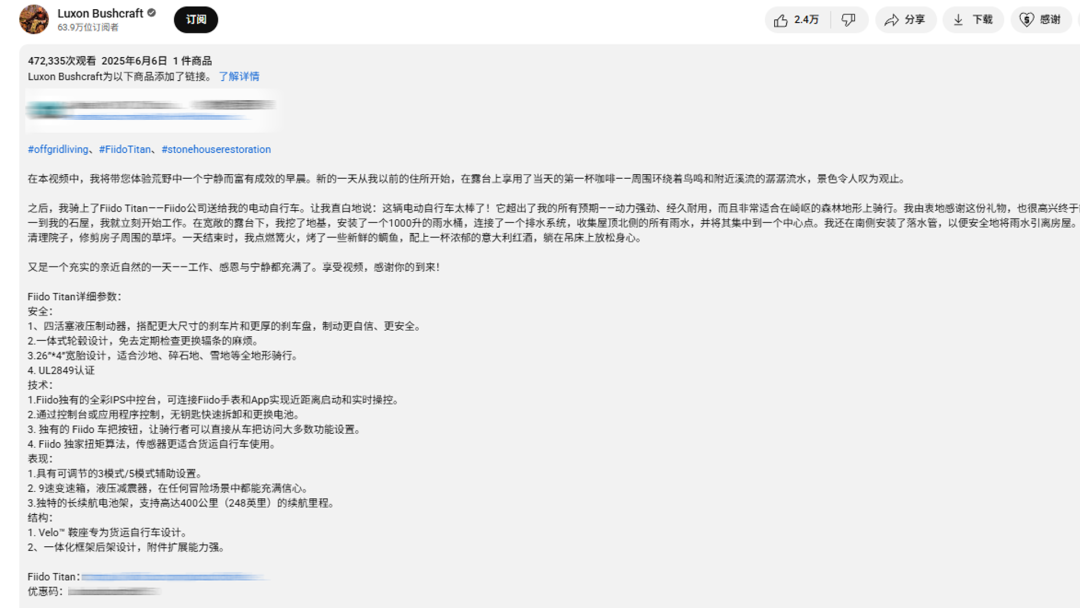Screen dimensions: 1080x608
Task: Click the Fiido 独家扭矩算法 line
Action: tap(153, 444)
